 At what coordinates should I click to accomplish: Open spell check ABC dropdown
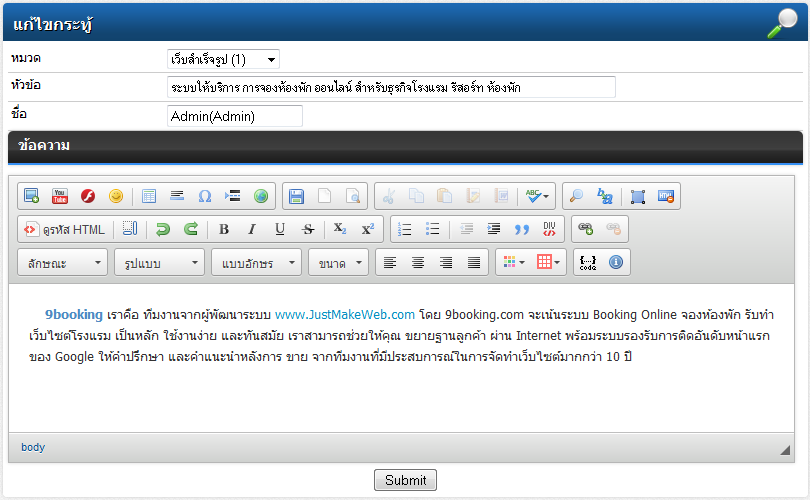click(x=537, y=196)
